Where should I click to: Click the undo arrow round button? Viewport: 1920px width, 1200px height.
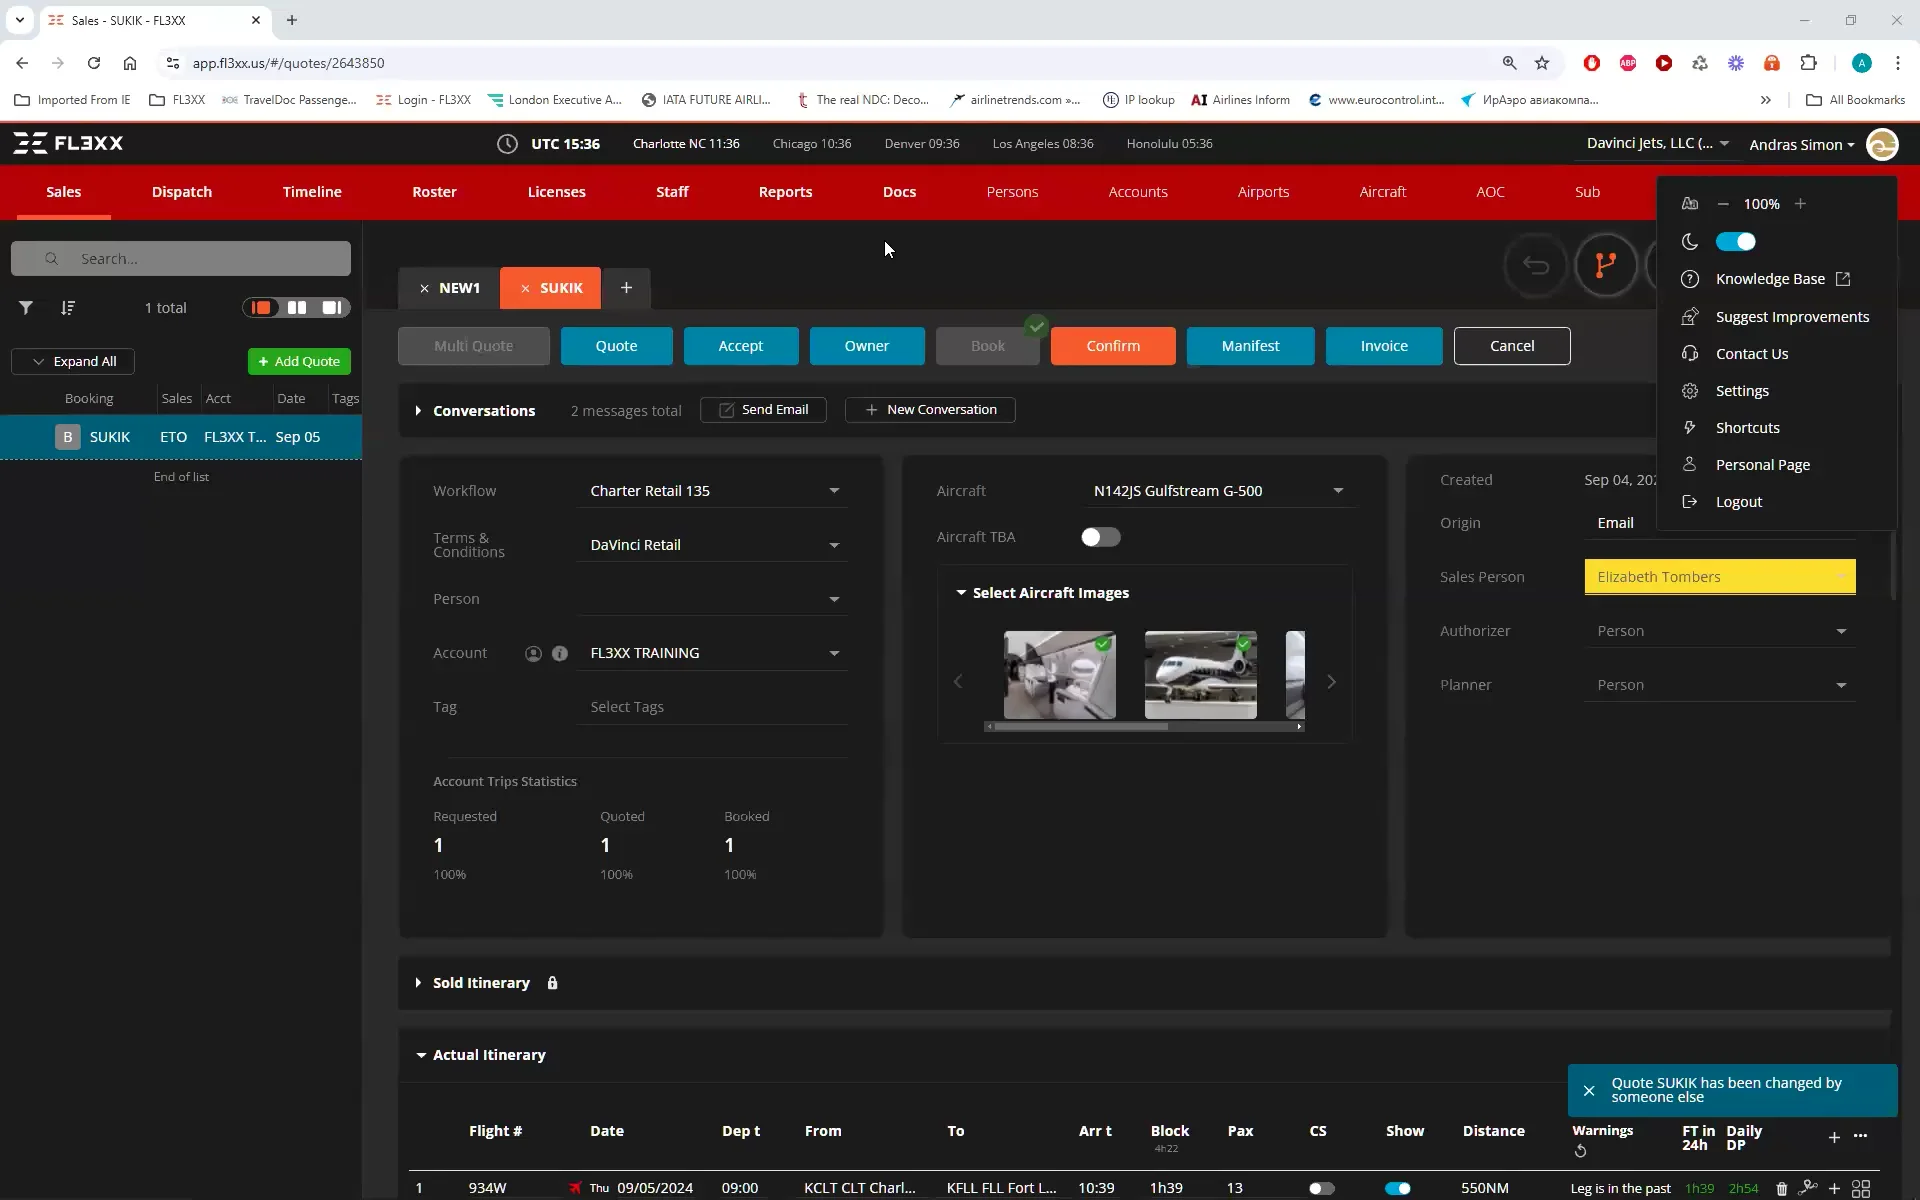[x=1535, y=265]
